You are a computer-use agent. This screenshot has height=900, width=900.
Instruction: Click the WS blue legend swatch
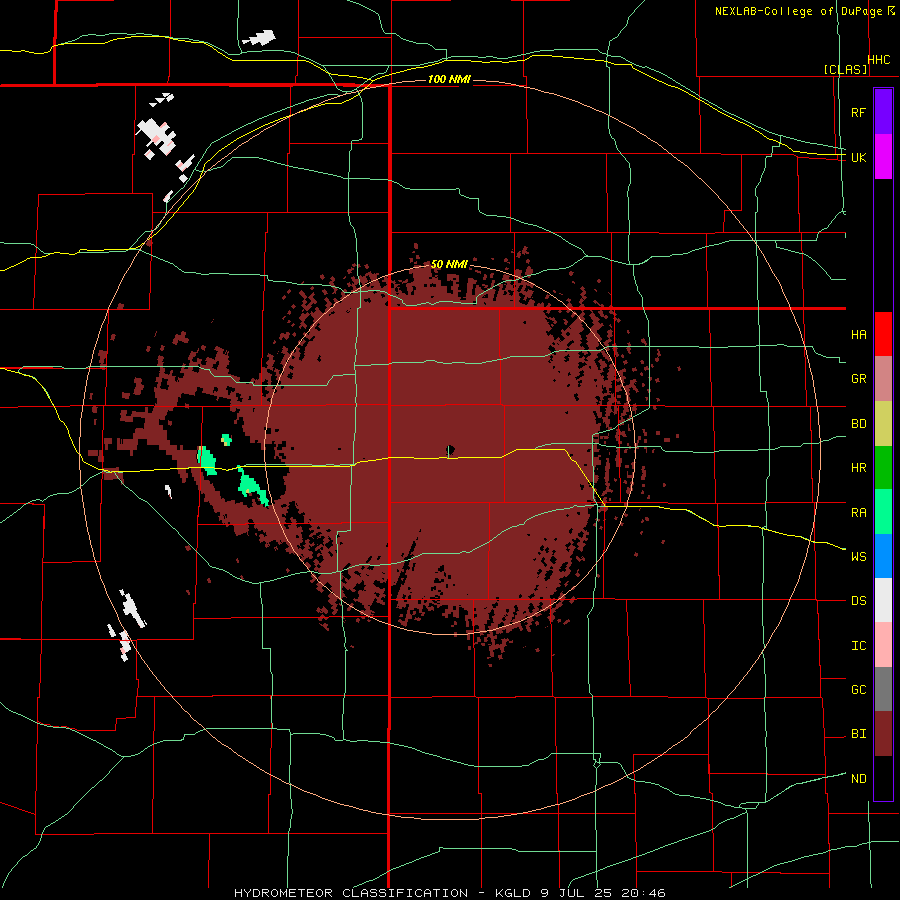pos(883,556)
